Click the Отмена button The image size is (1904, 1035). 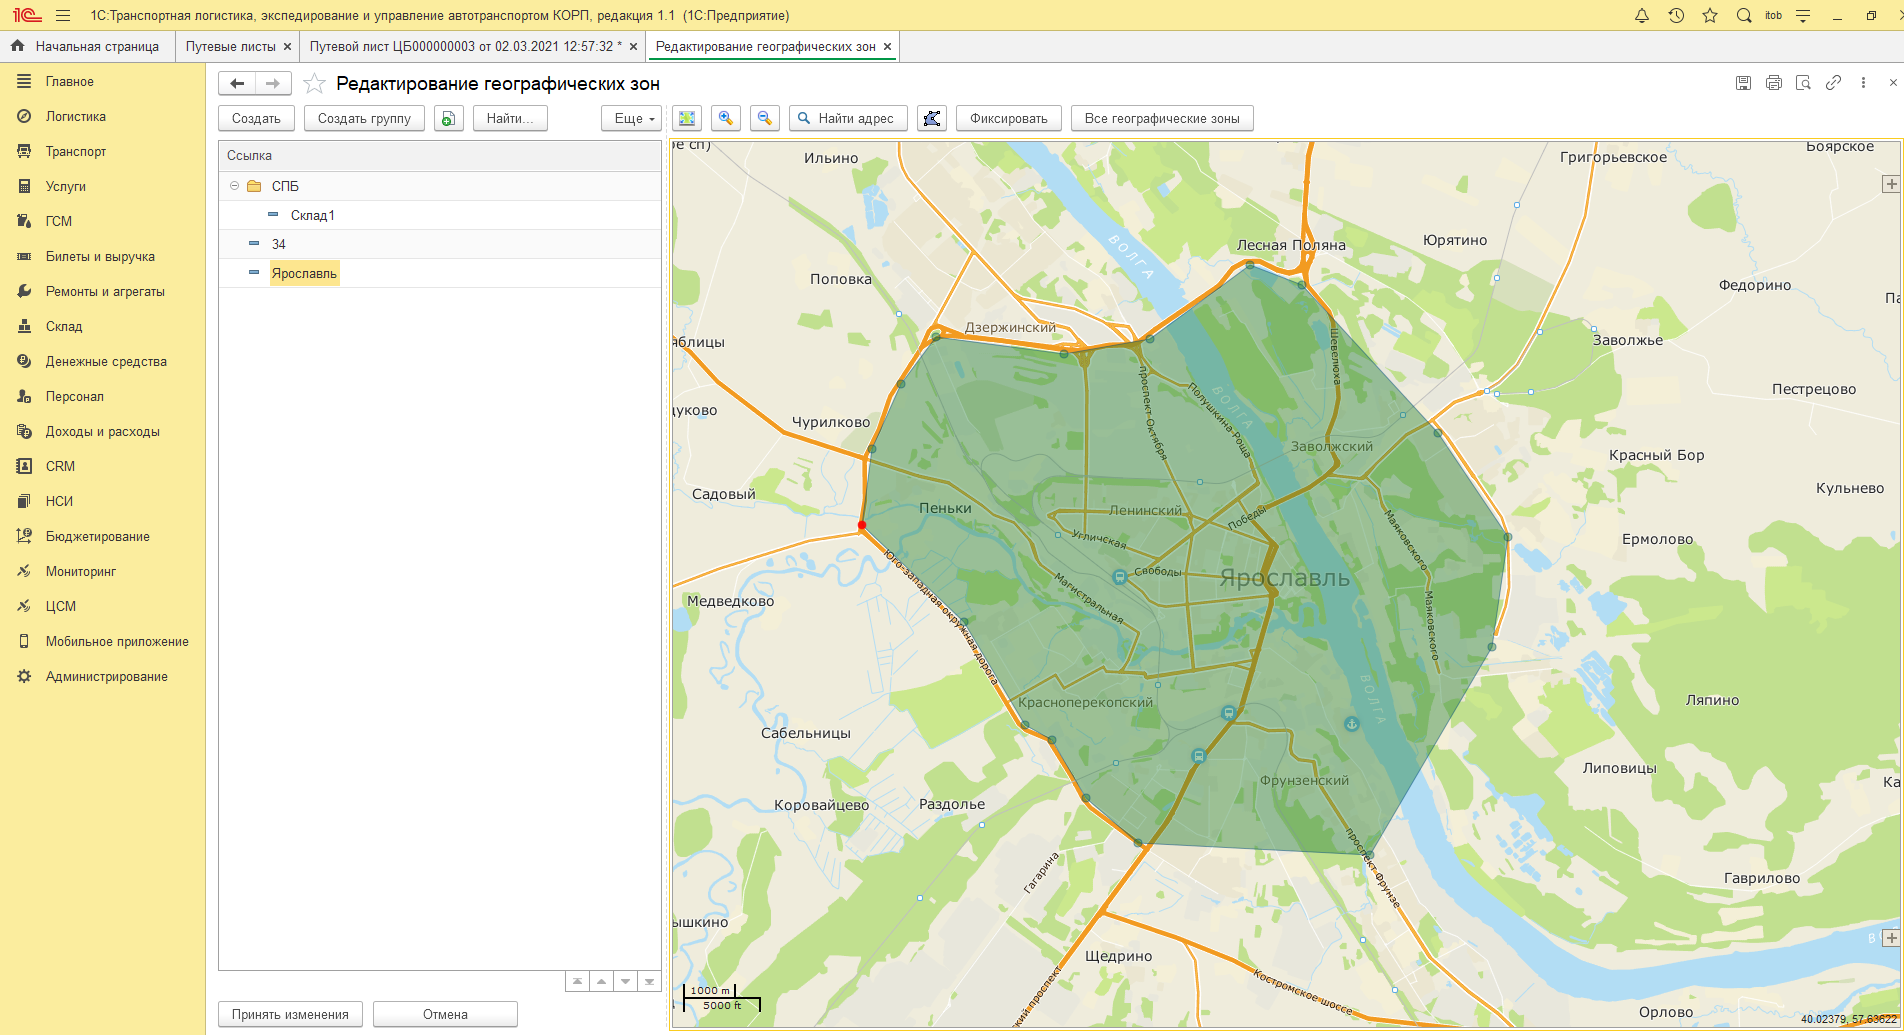tap(445, 1014)
